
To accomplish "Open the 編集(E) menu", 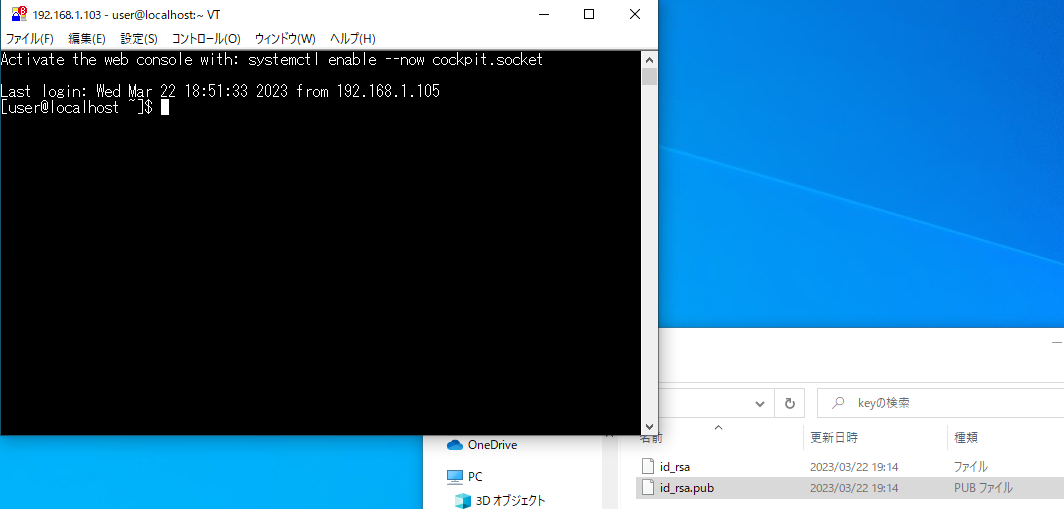I will pyautogui.click(x=87, y=38).
